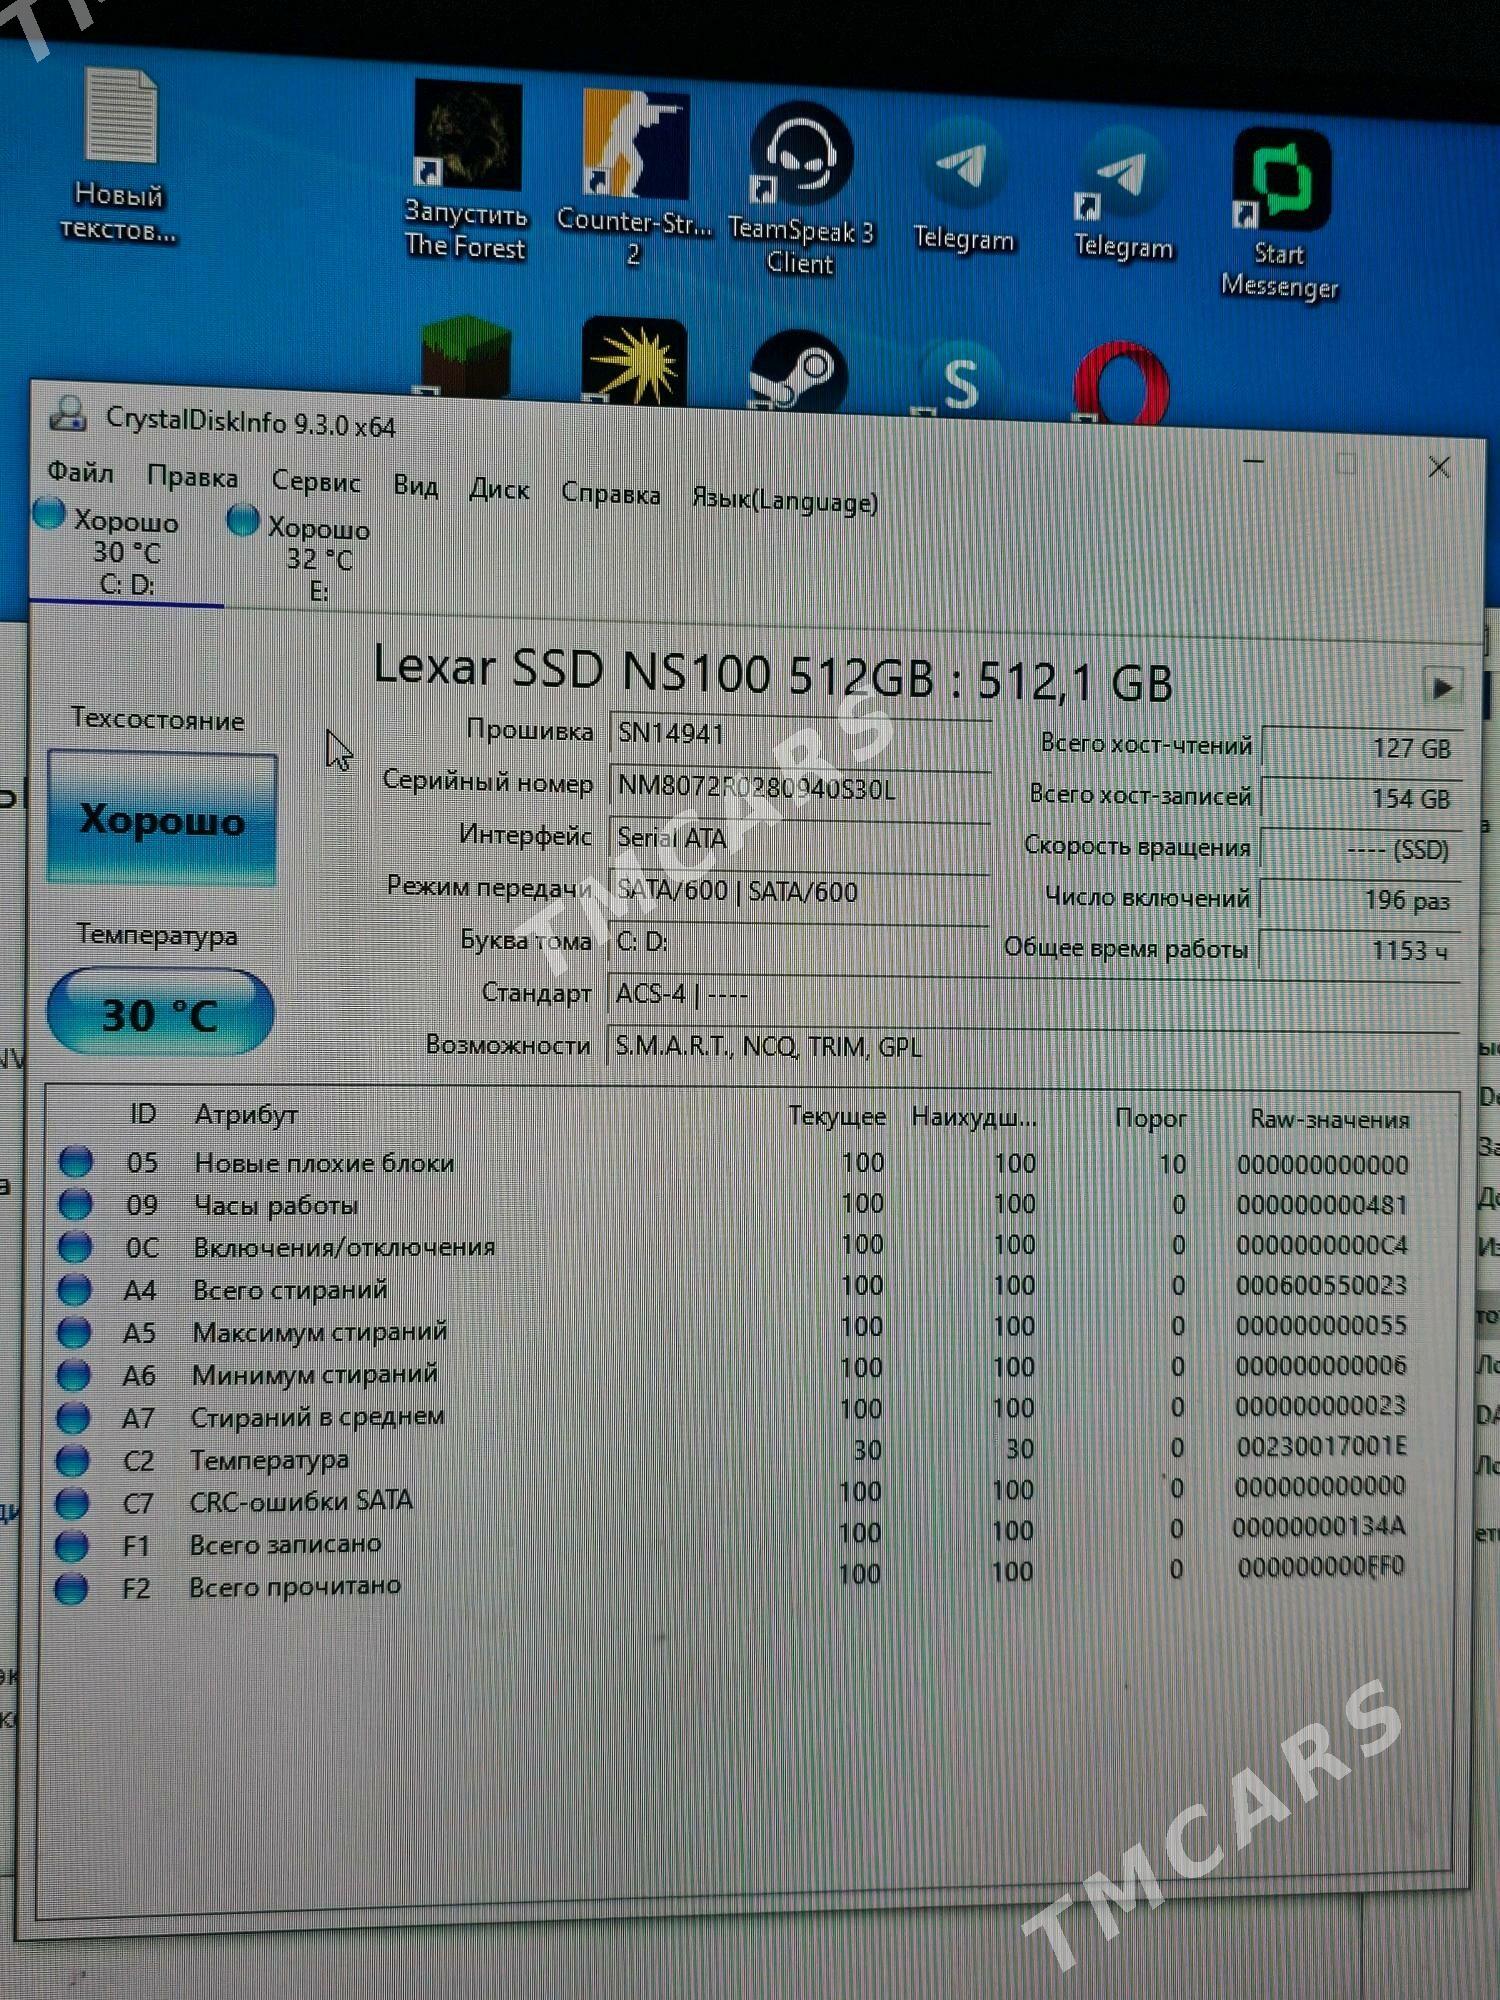
Task: Click status dot for Всего записано
Action: point(72,1545)
